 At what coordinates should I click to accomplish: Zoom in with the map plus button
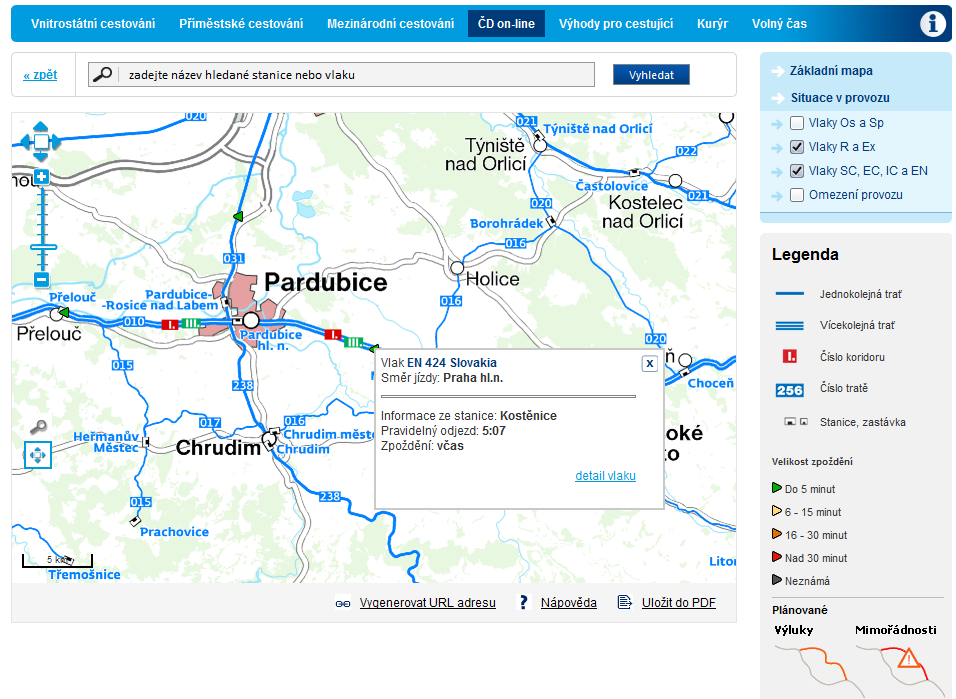coord(41,177)
